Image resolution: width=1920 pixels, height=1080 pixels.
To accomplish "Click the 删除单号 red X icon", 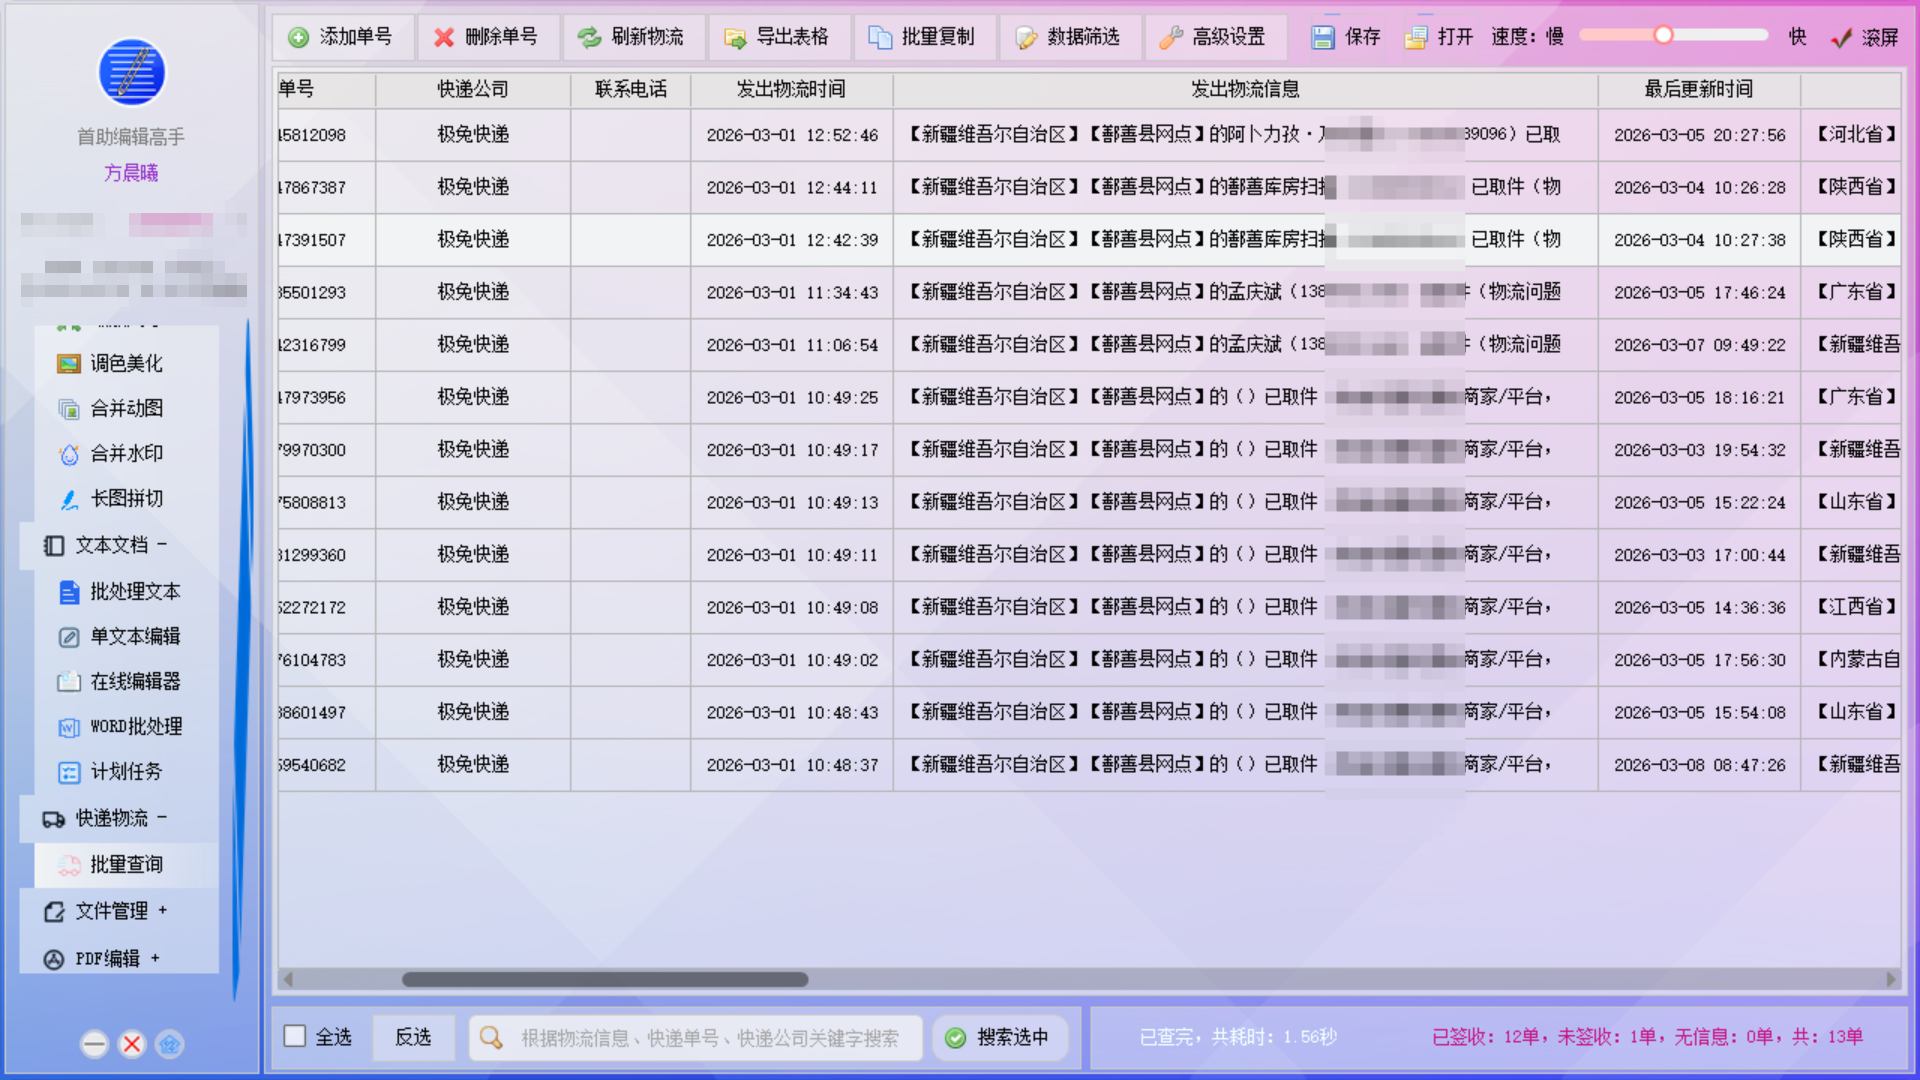I will 444,38.
